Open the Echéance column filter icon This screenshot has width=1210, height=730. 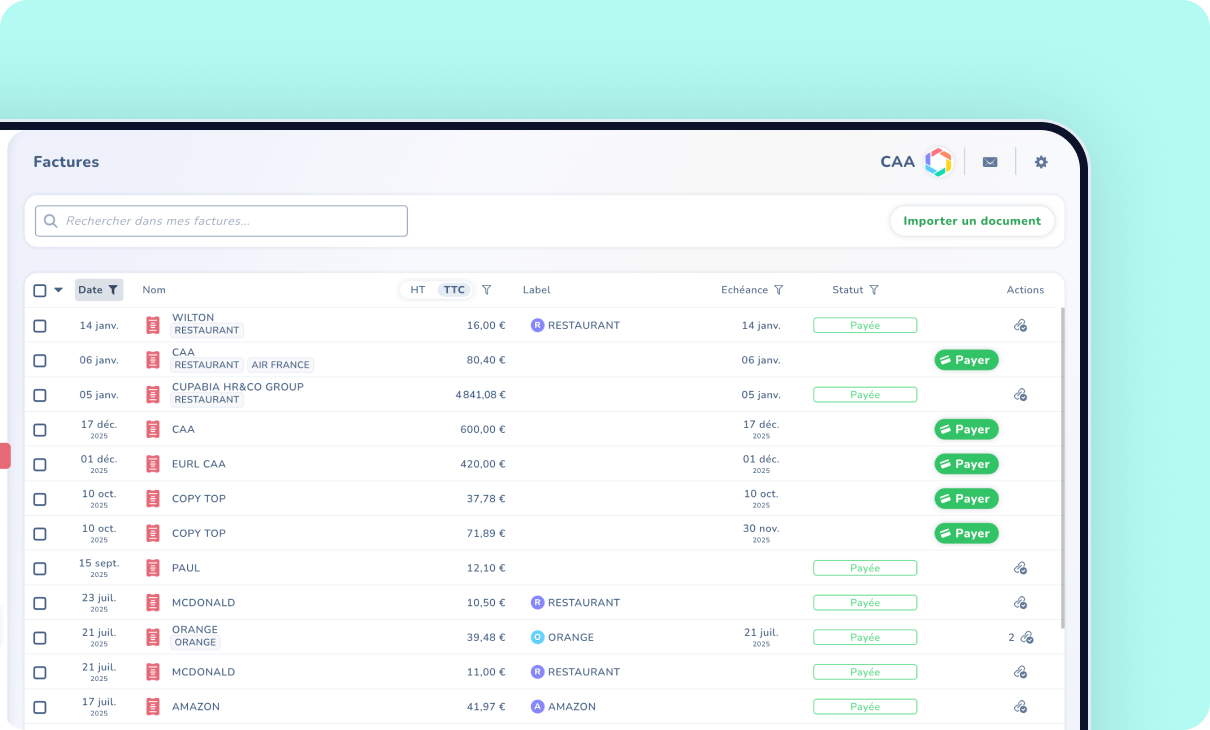pyautogui.click(x=778, y=290)
